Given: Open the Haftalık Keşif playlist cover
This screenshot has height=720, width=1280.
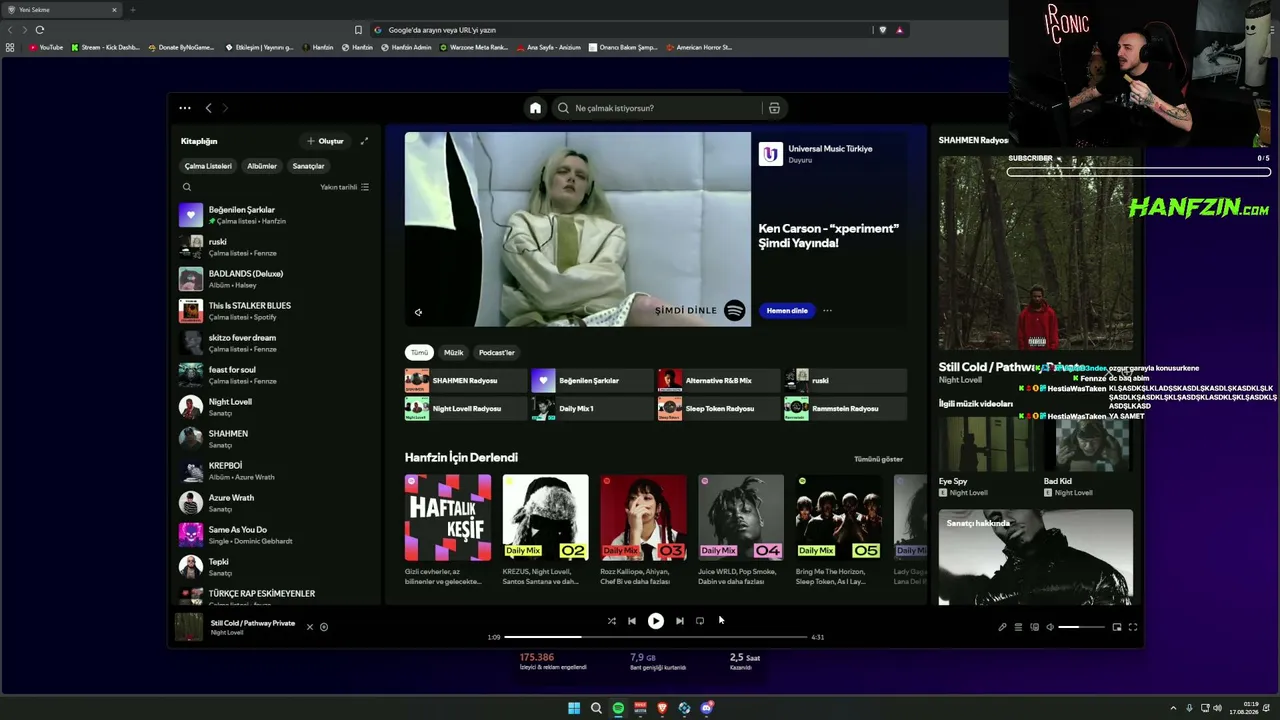Looking at the screenshot, I should pyautogui.click(x=448, y=518).
